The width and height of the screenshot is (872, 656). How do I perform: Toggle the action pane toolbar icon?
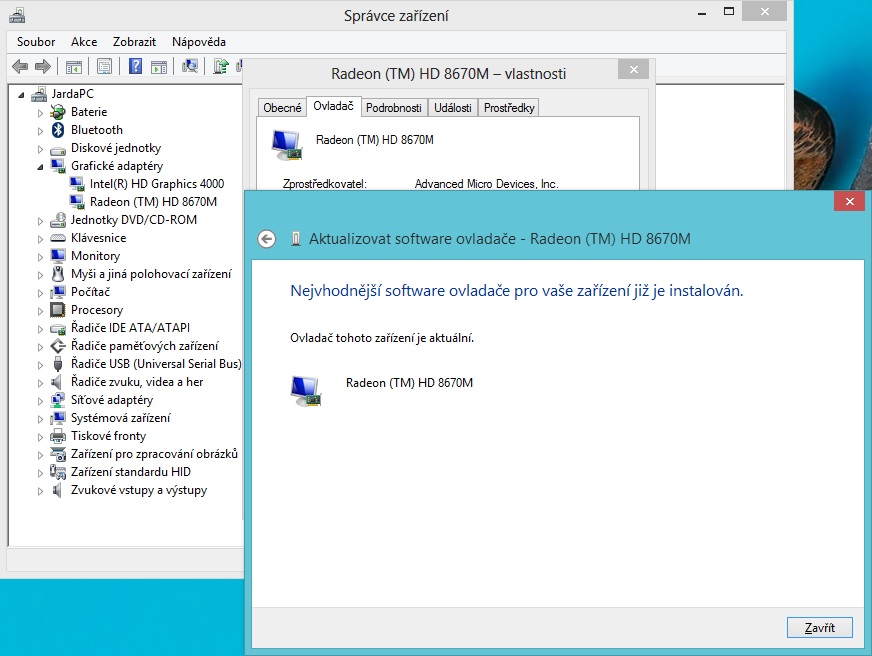tap(159, 67)
